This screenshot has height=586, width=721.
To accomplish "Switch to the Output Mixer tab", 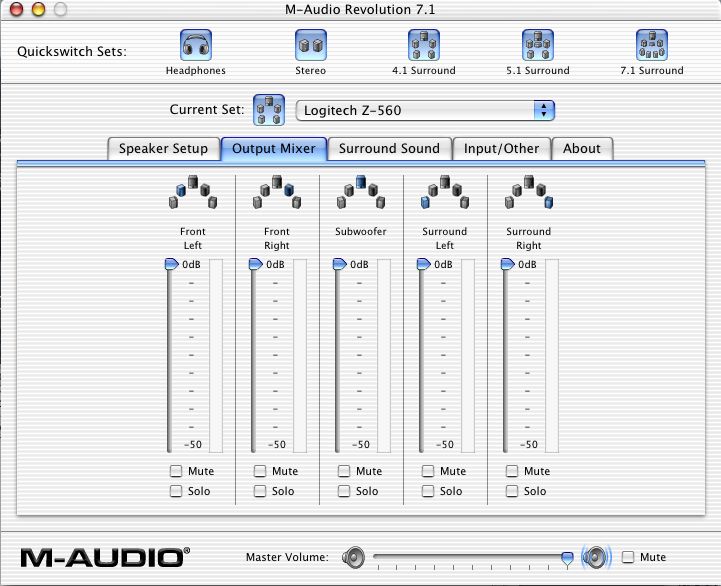I will [274, 149].
